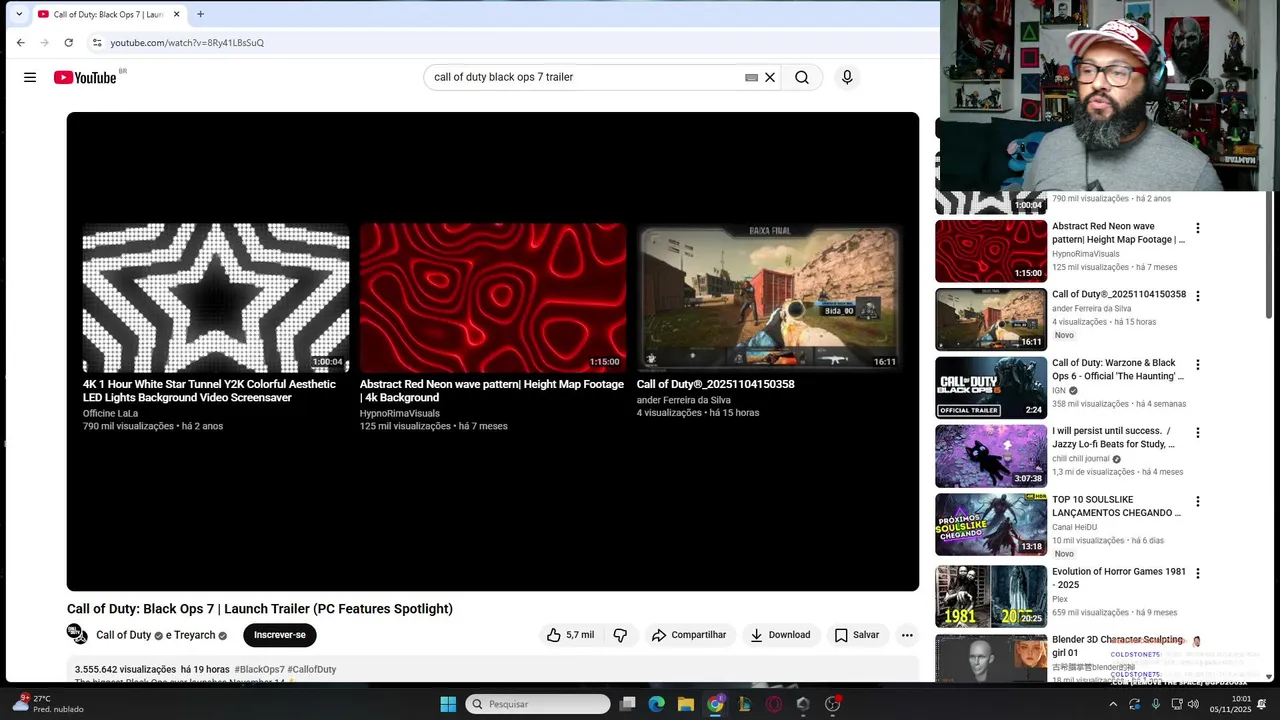
Task: Click the Compartilhar share button
Action: [690, 635]
